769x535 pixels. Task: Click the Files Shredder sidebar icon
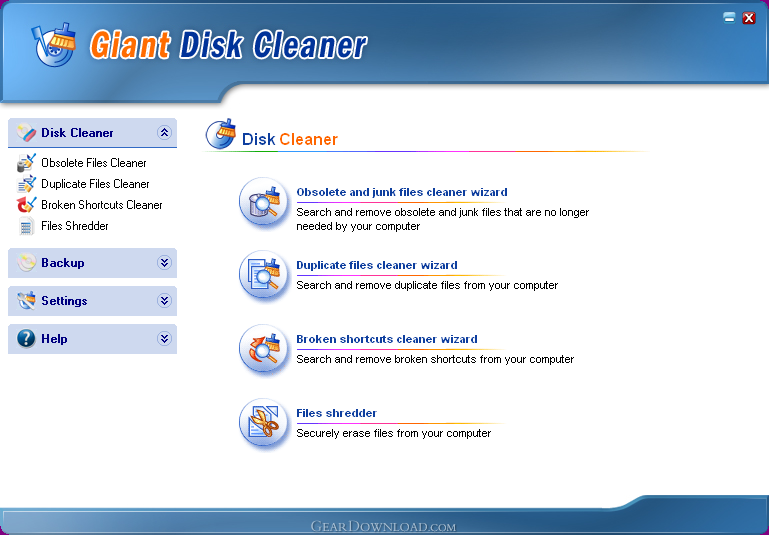coord(26,226)
